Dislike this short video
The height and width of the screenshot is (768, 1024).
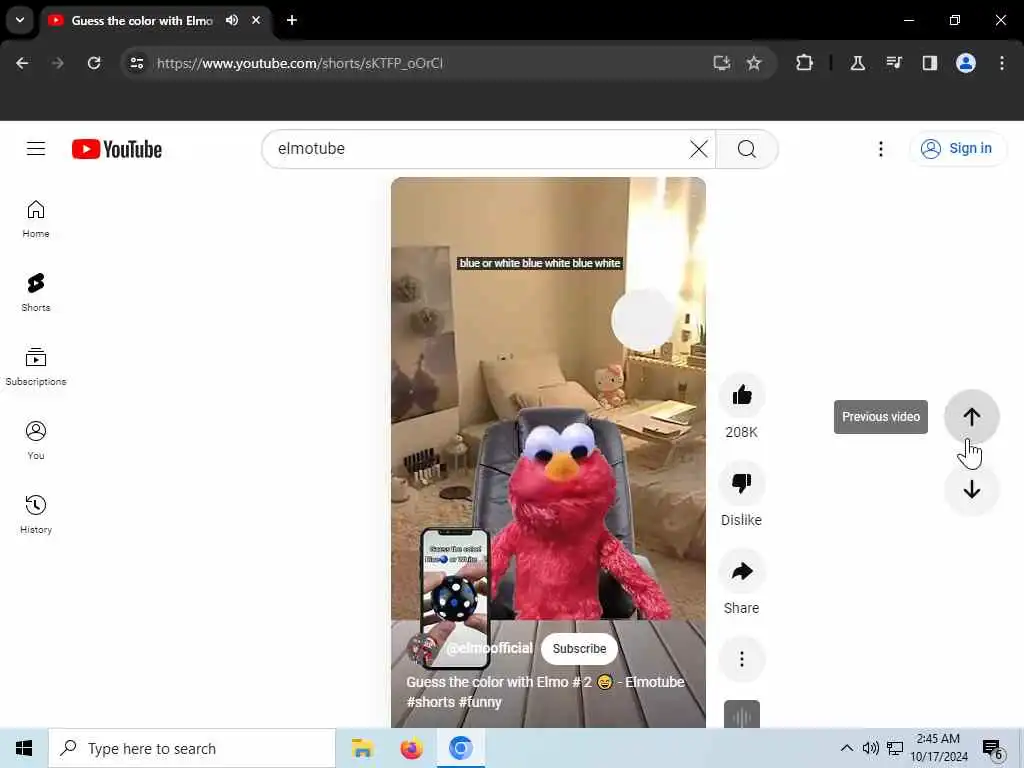coord(742,483)
